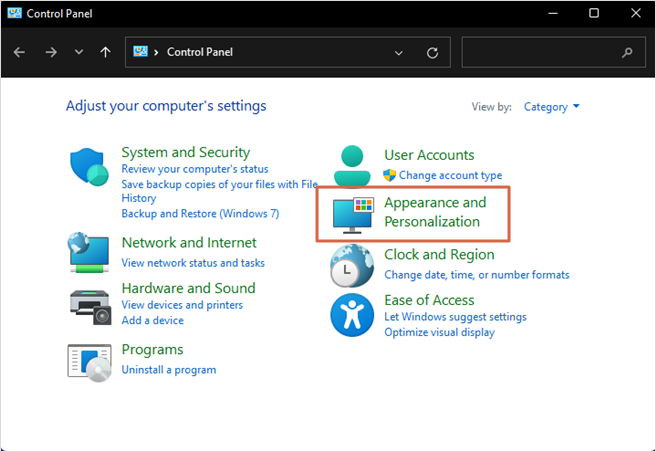Screen dimensions: 656x452
Task: Click the Add a device link
Action: click(153, 320)
